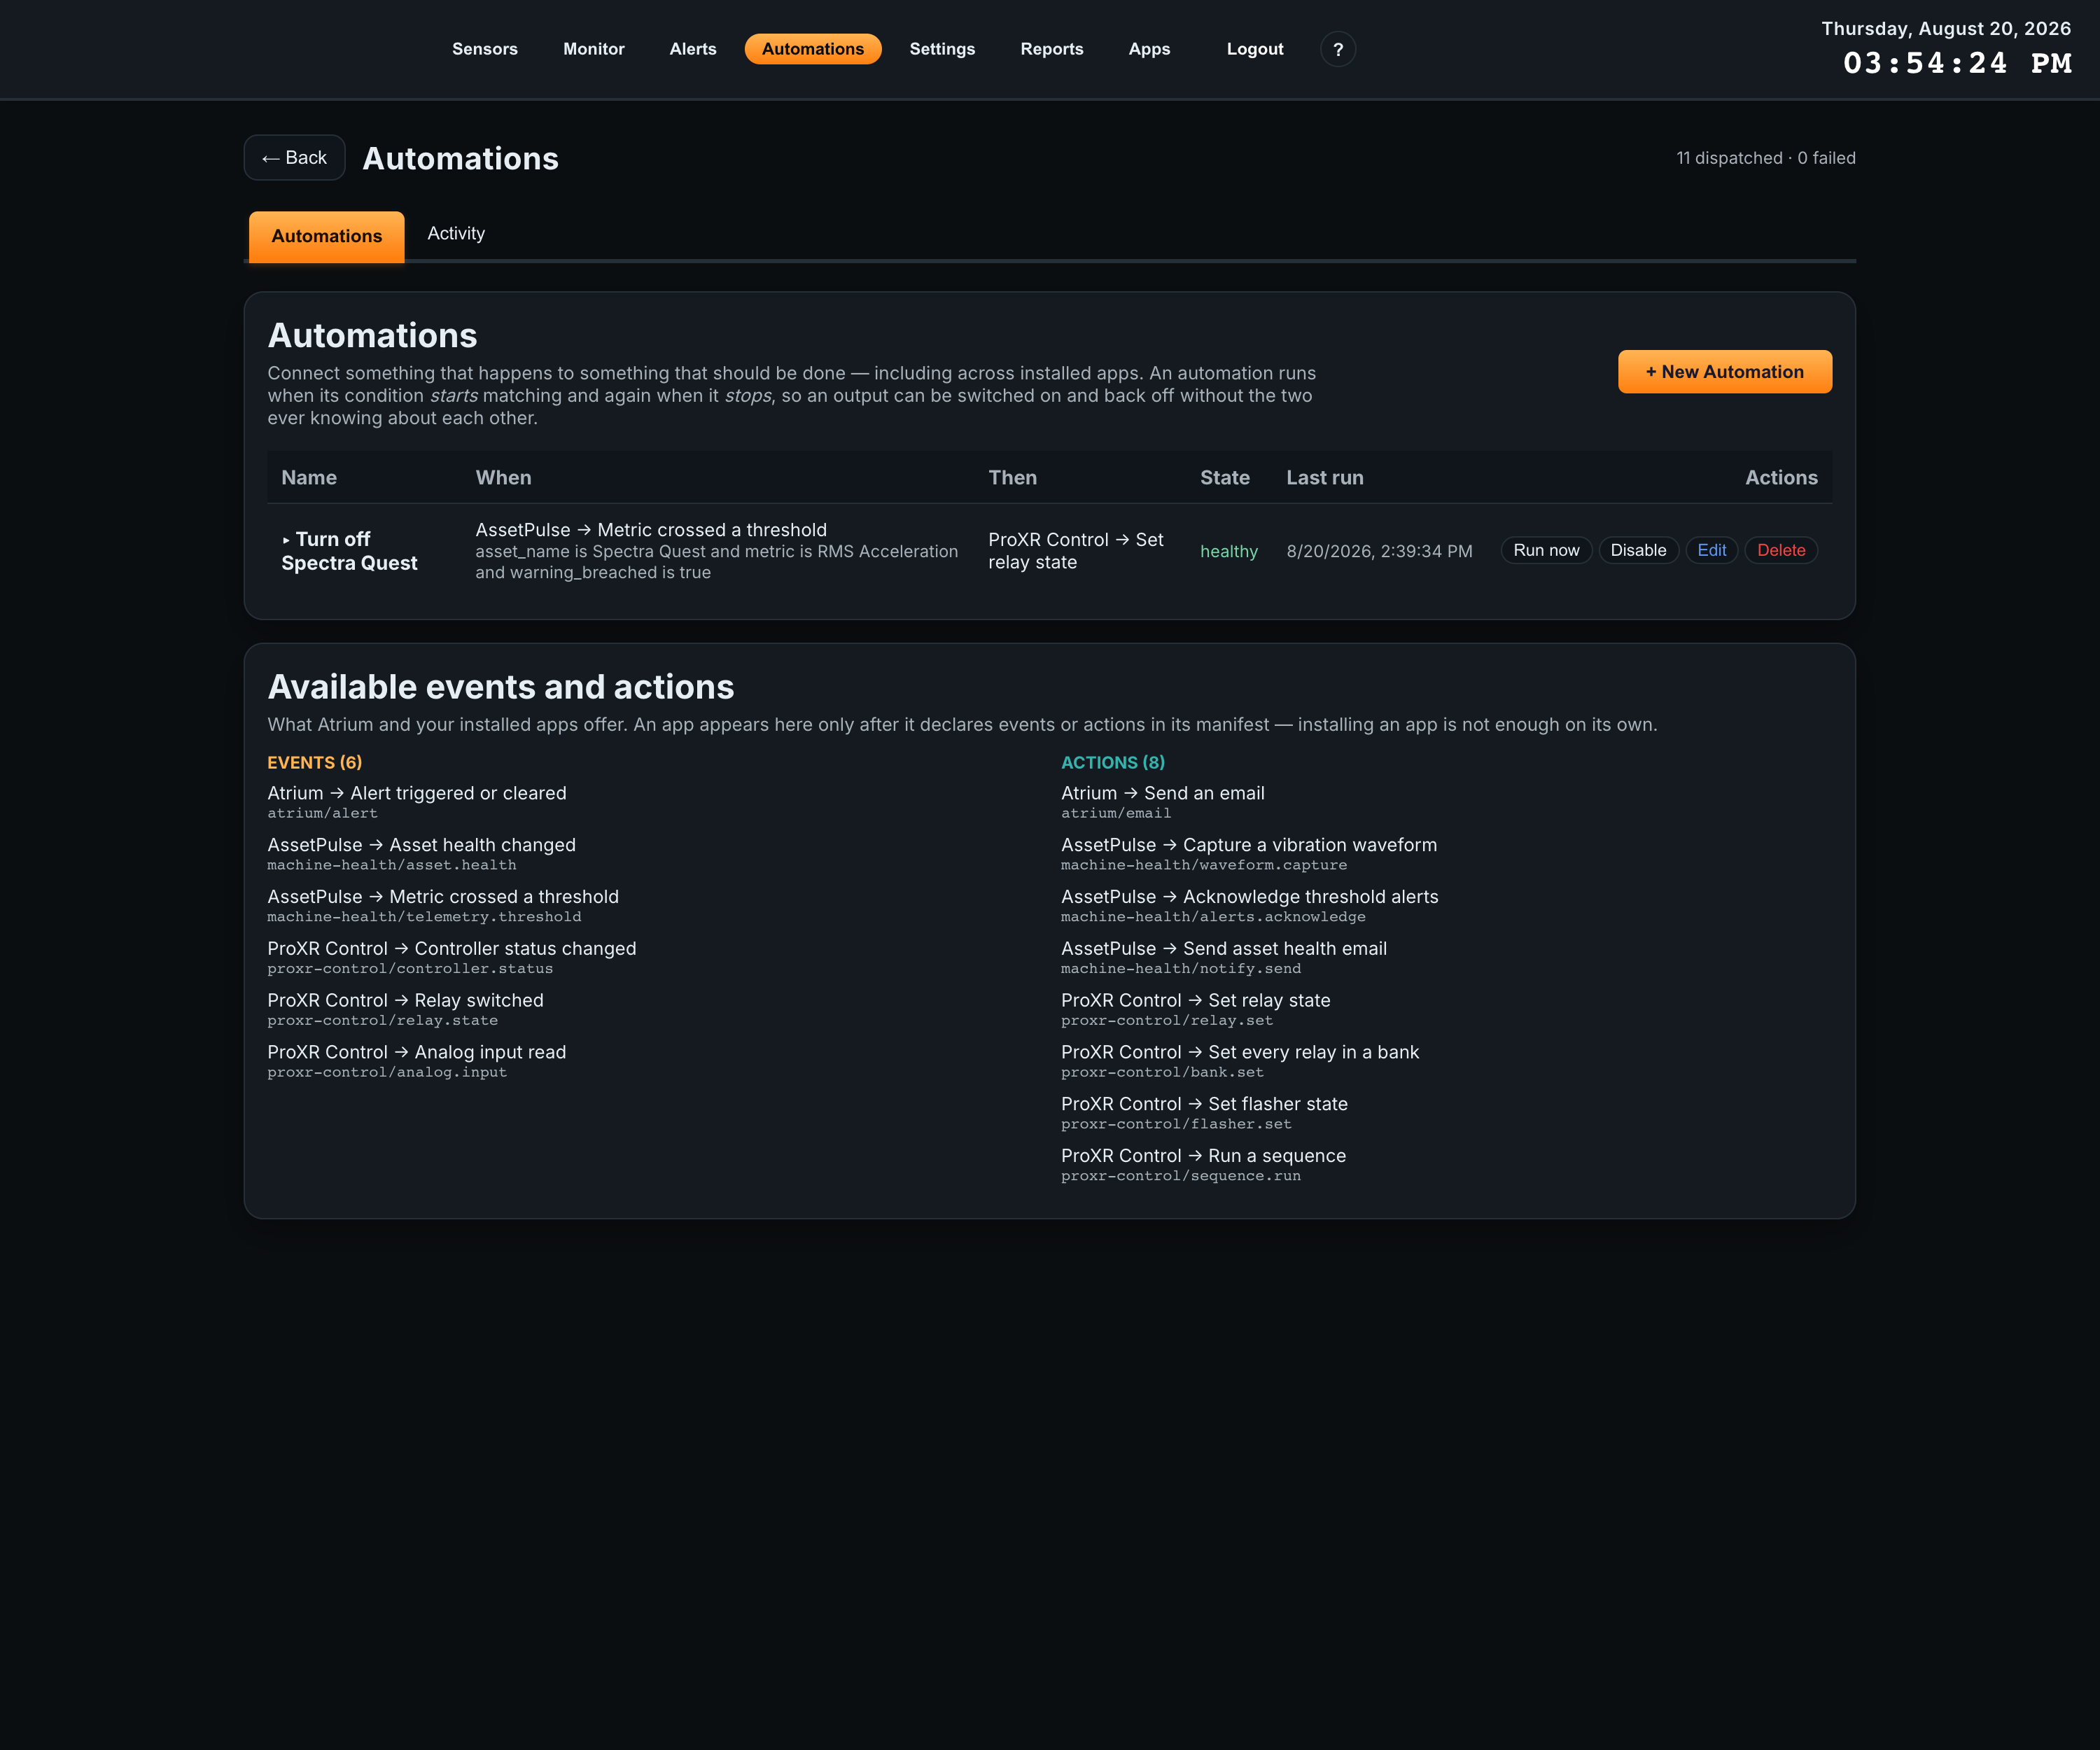The height and width of the screenshot is (1750, 2100).
Task: Click the 11 dispatched · 0 failed summary
Action: 1766,158
